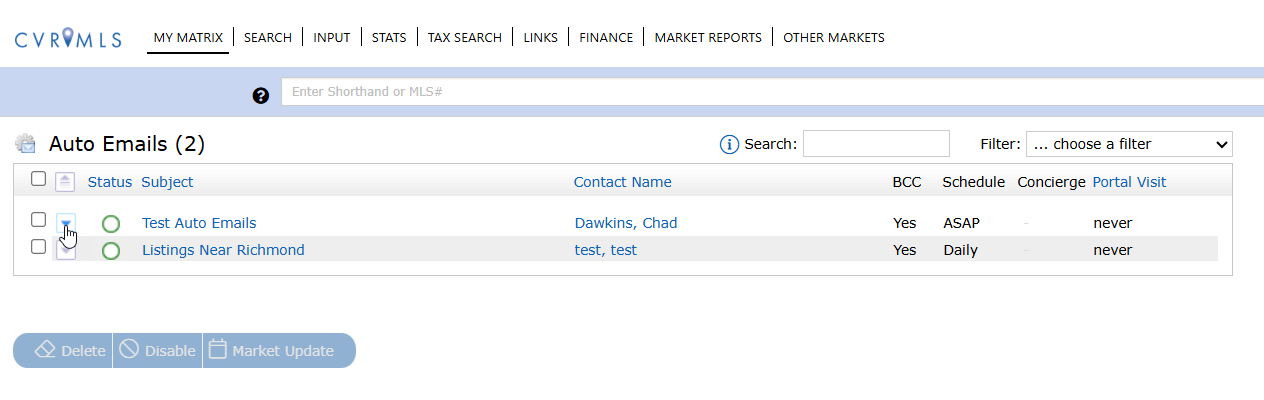Click the status circle for Test Auto Emails

point(111,224)
